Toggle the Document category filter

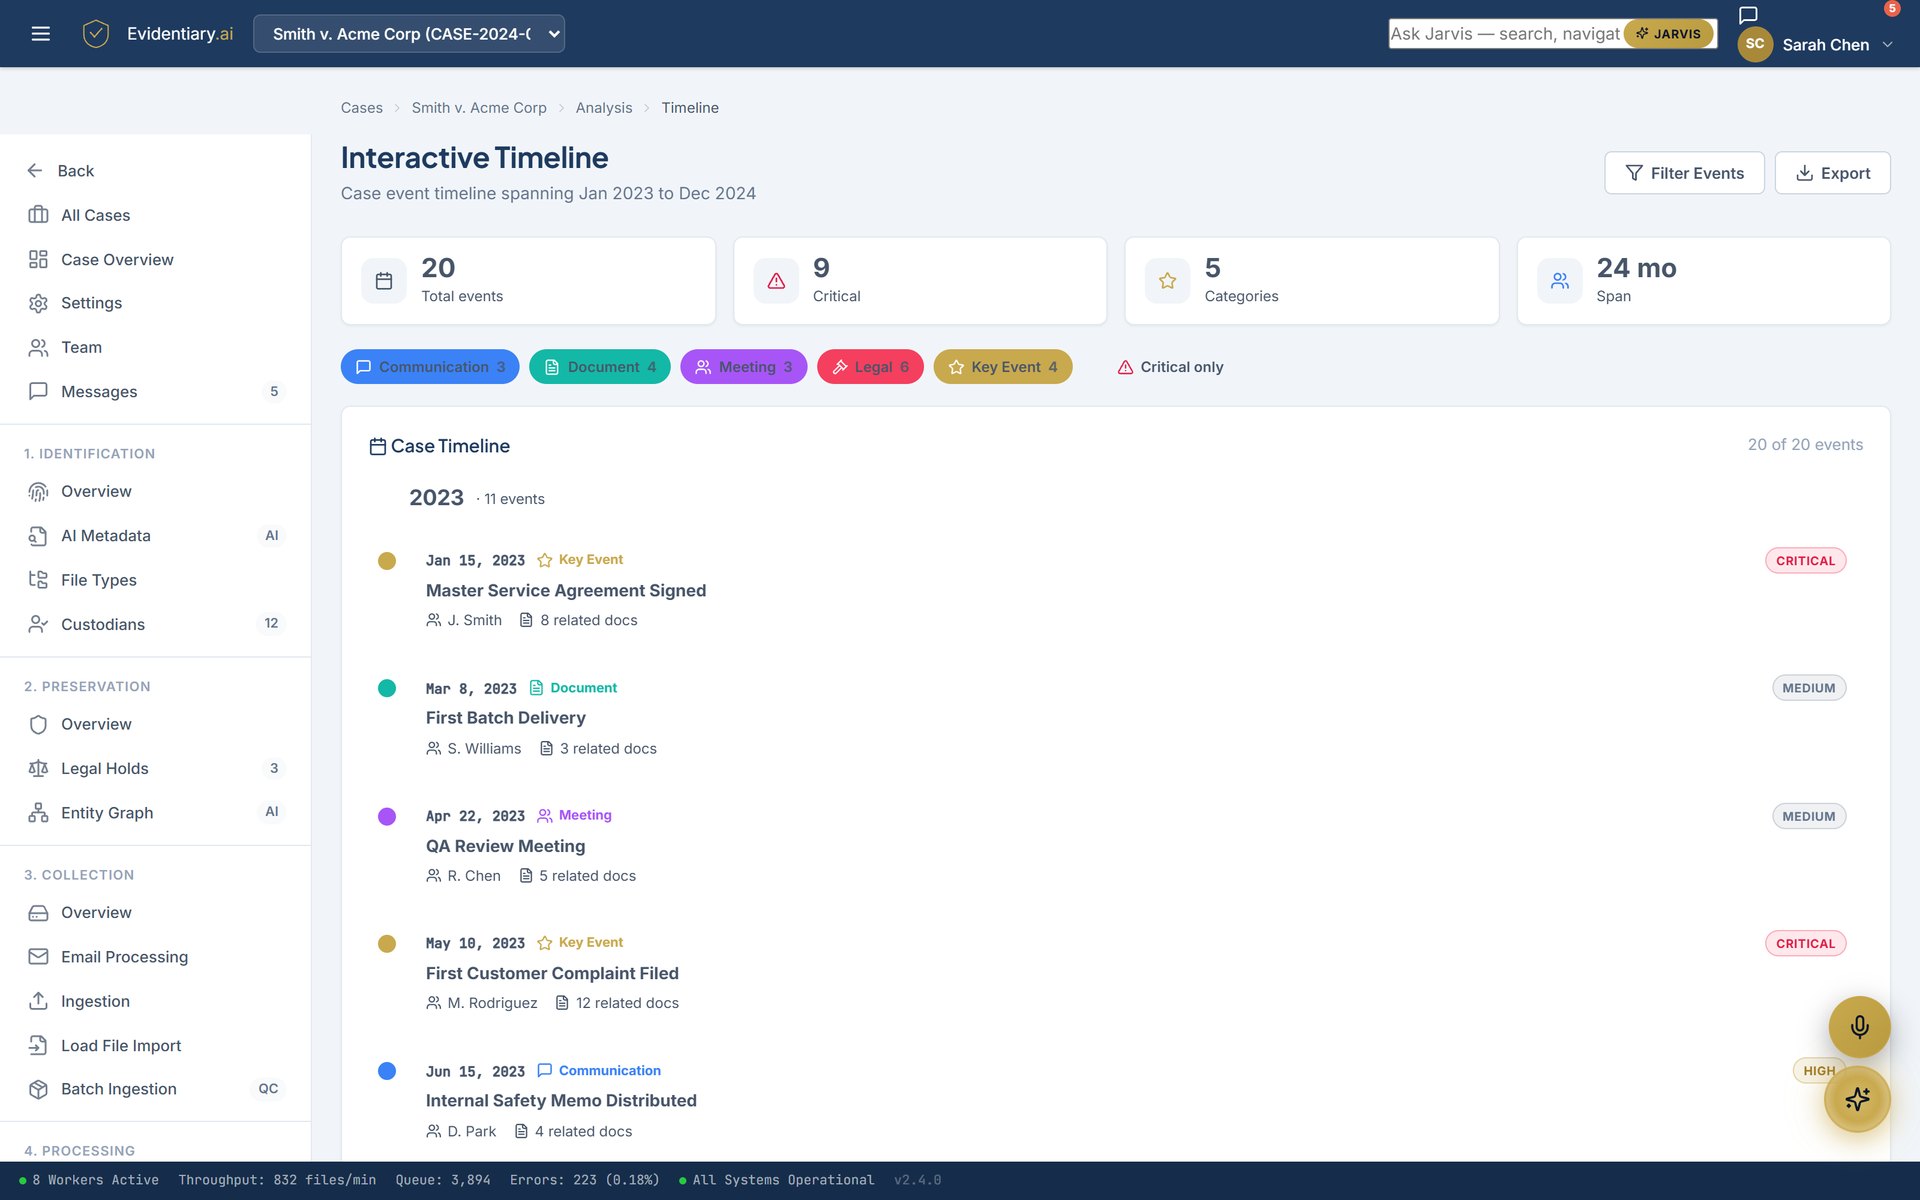(600, 367)
